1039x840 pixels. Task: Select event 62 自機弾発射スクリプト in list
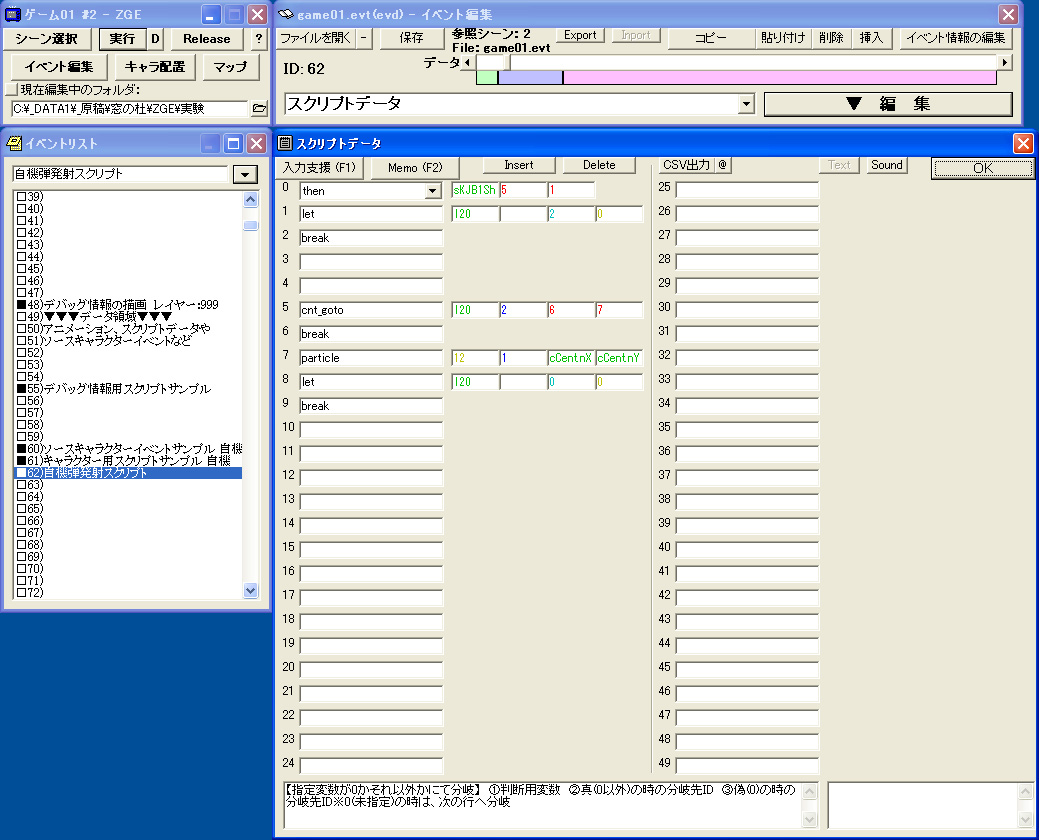(128, 473)
